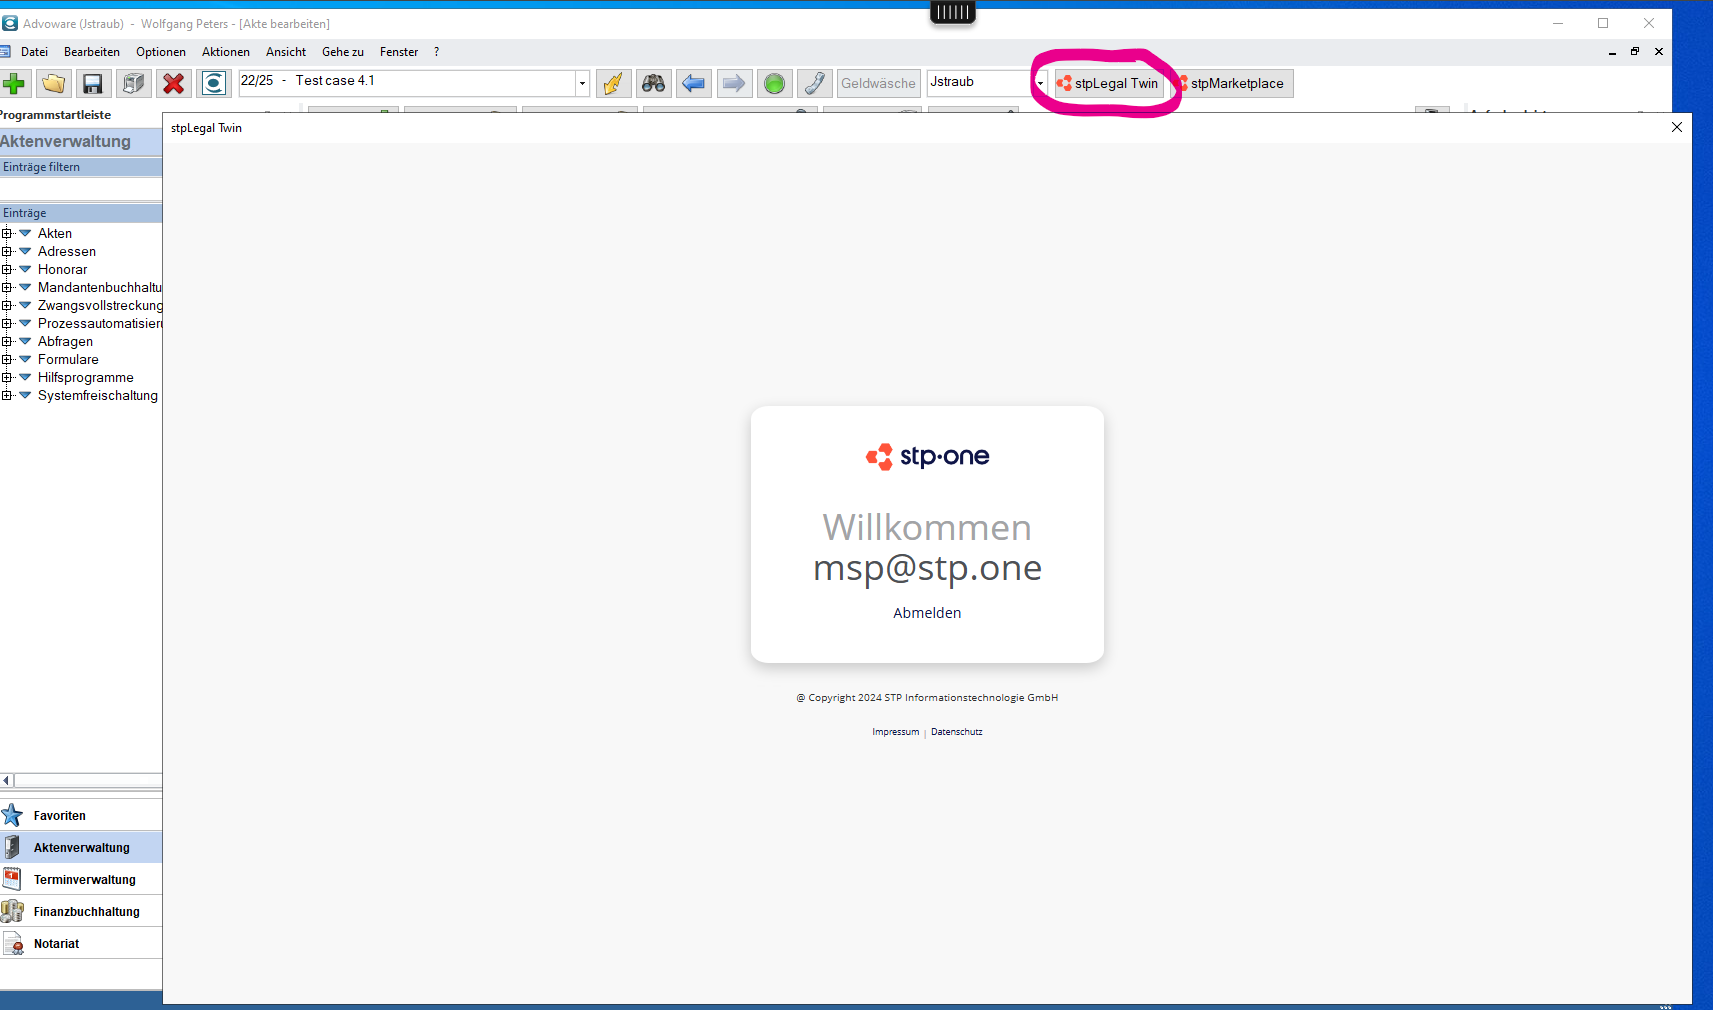The image size is (1713, 1010).
Task: Open the stpLegal Twin toolbar button
Action: point(1108,84)
